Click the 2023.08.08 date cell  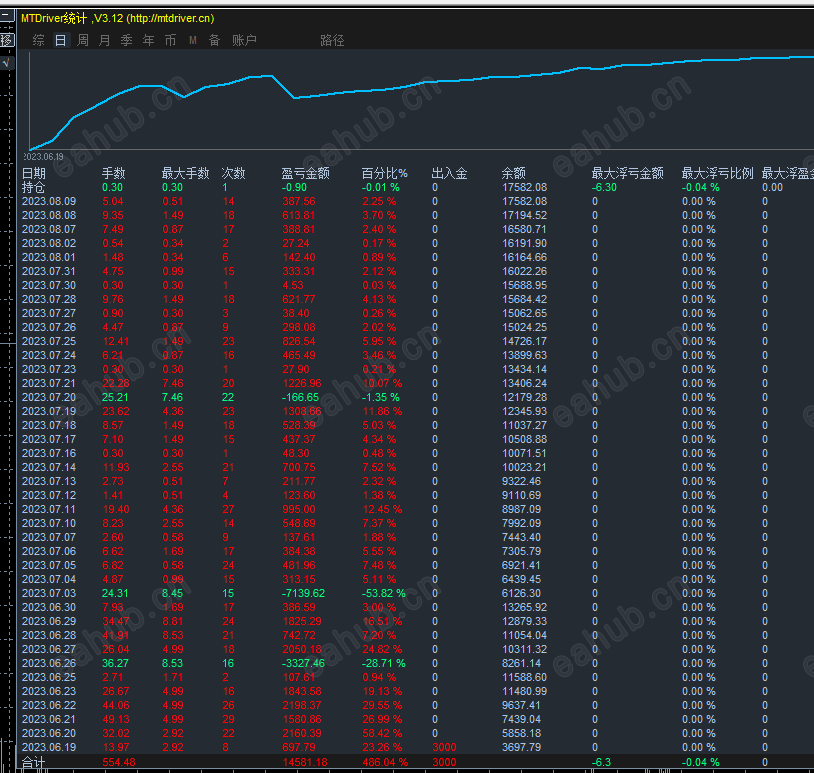[49, 215]
